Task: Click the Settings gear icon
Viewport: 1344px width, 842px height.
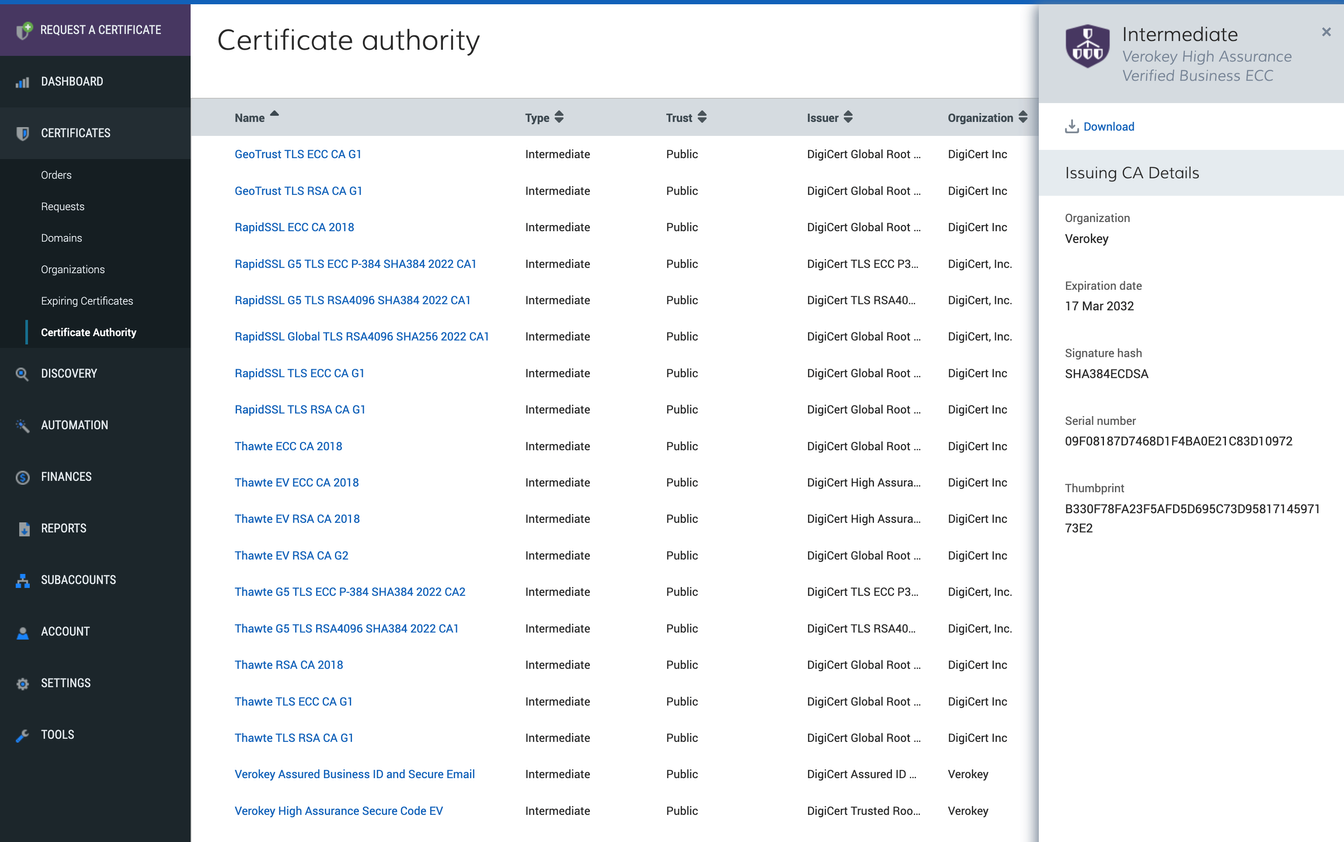Action: pyautogui.click(x=22, y=683)
